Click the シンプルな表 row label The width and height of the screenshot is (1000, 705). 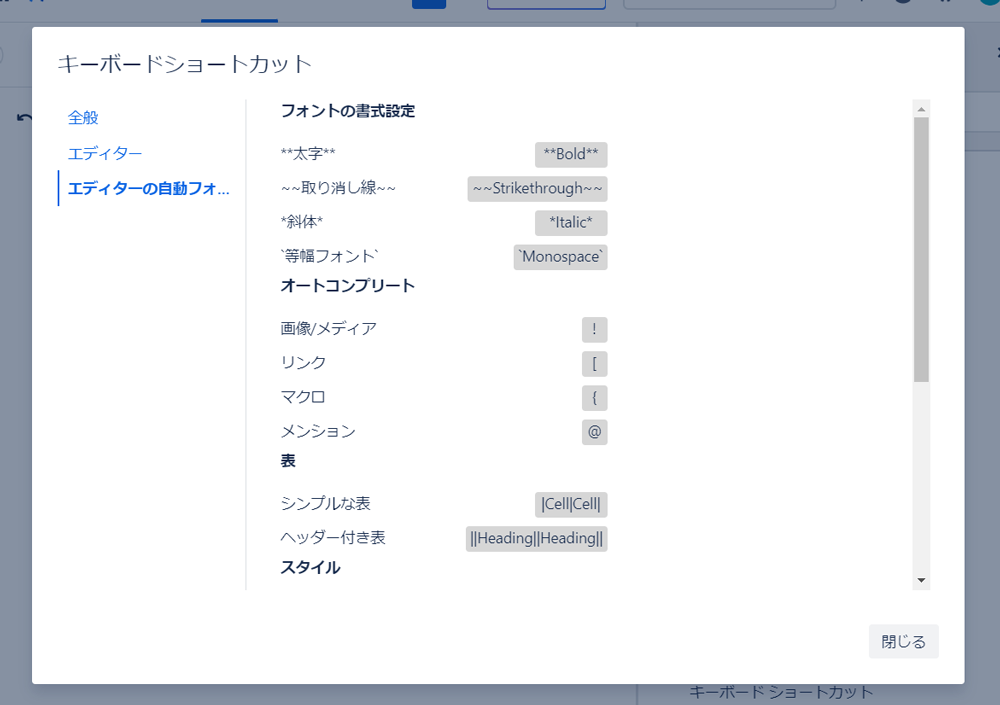(x=326, y=503)
